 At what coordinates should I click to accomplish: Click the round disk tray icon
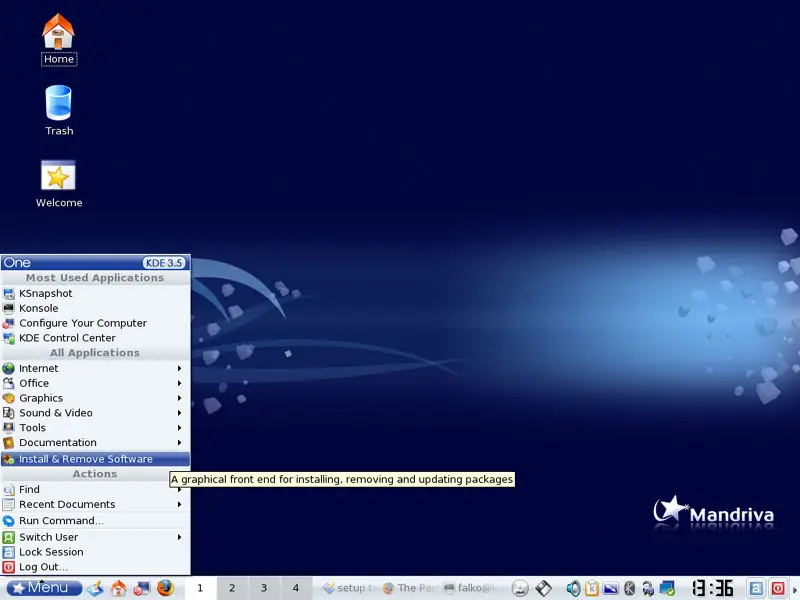(x=520, y=588)
